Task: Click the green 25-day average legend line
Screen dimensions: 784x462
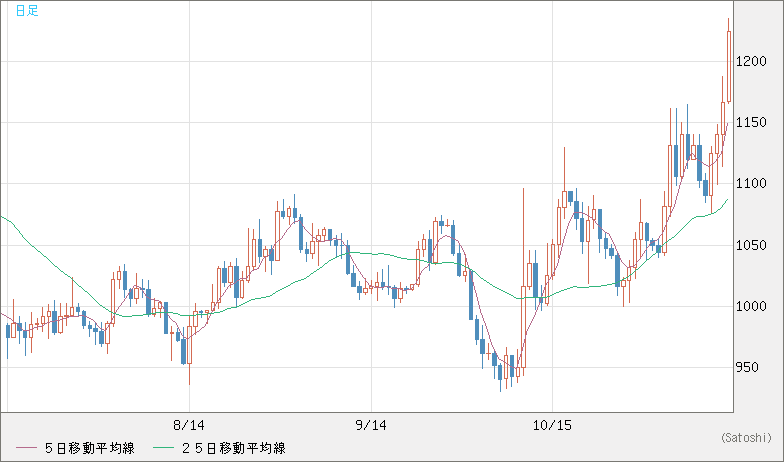Action: click(x=163, y=448)
